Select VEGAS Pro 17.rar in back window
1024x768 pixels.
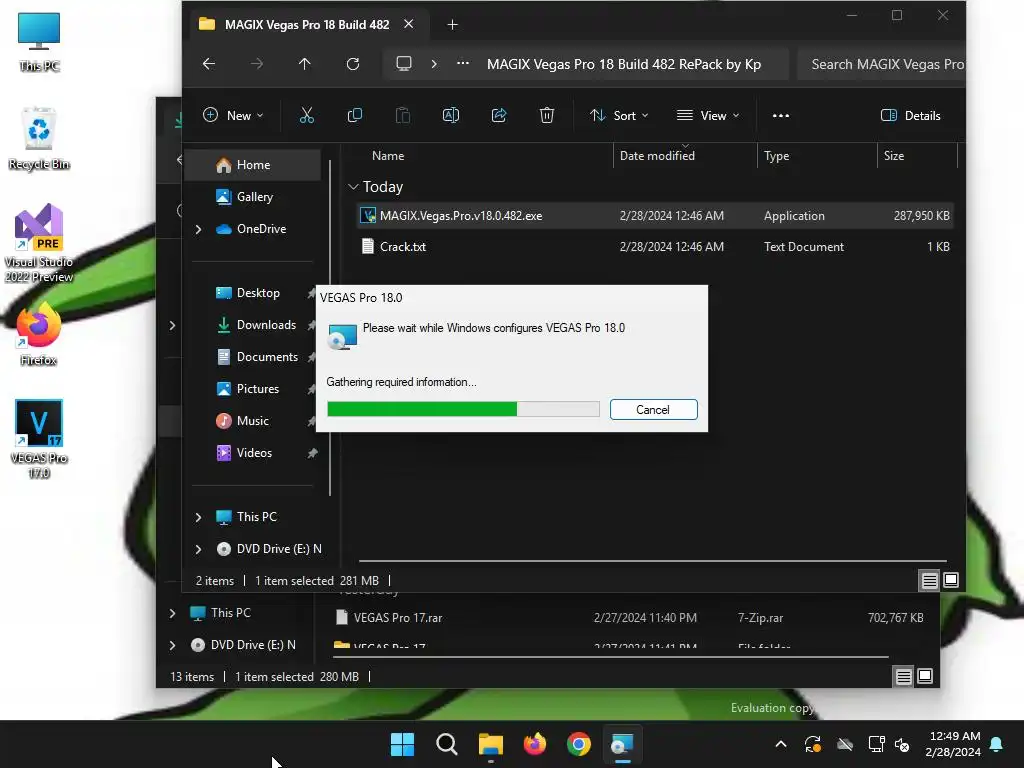(628, 618)
